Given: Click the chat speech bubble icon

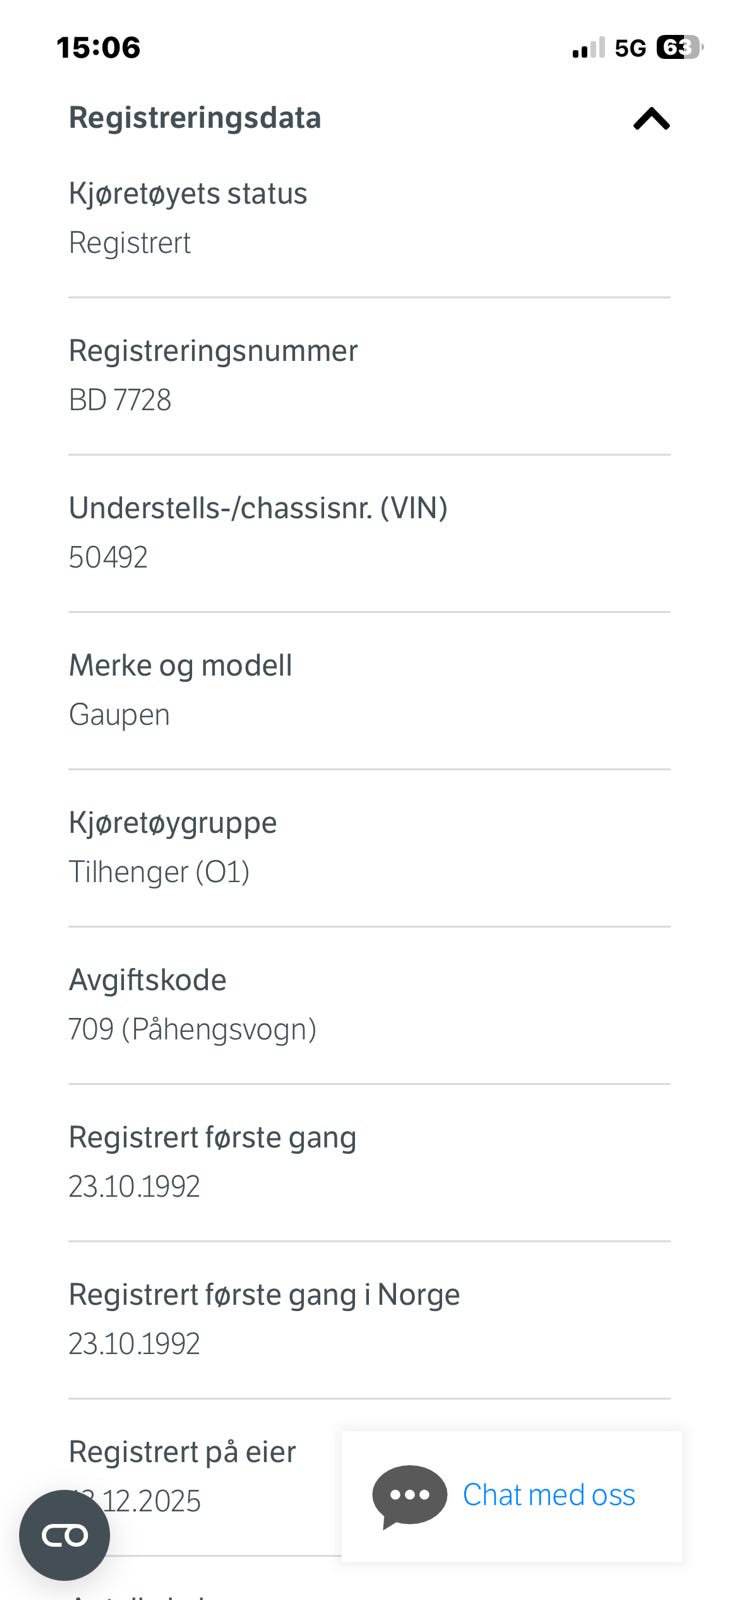Looking at the screenshot, I should [x=409, y=1496].
